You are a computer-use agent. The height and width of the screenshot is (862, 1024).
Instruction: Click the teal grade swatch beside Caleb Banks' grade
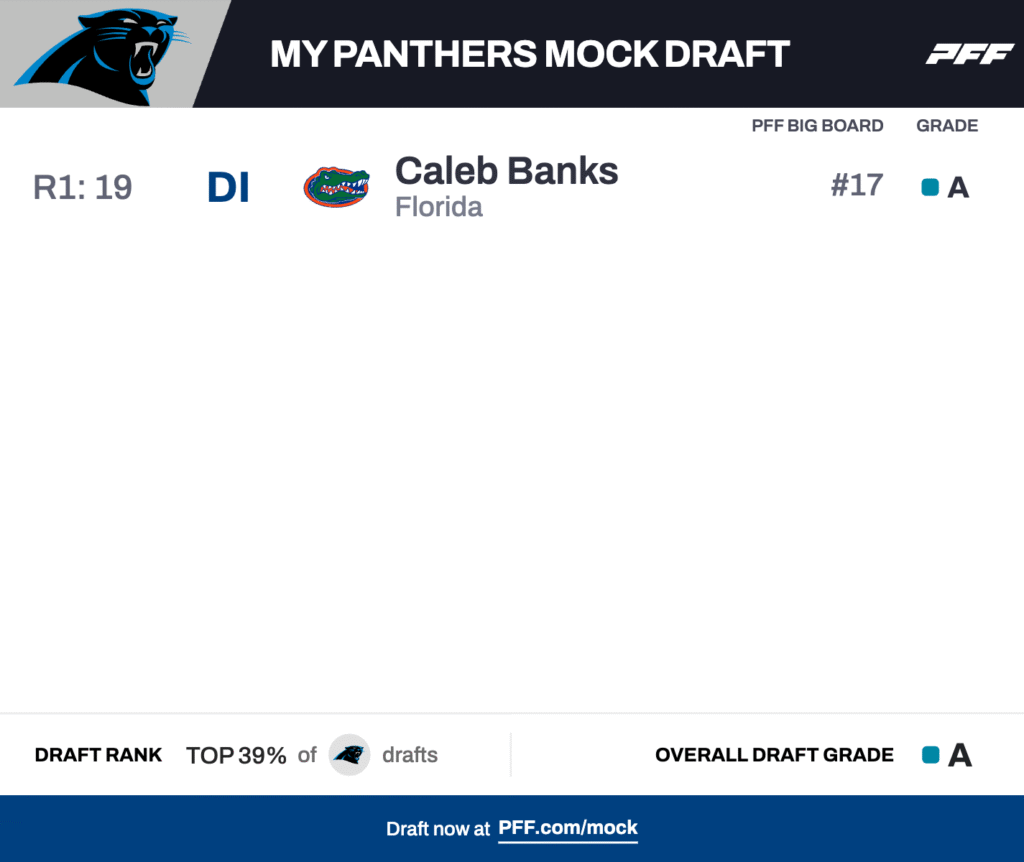[x=930, y=187]
